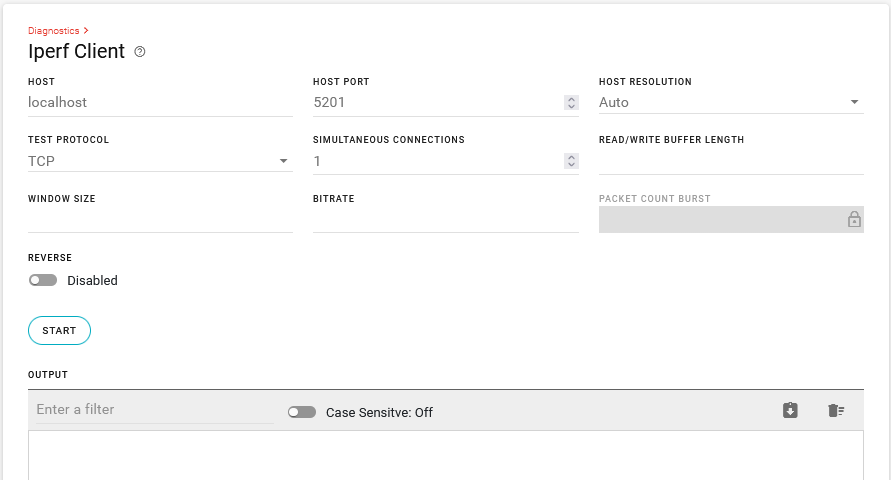891x480 pixels.
Task: Click the Host Port stepper arrows
Action: (571, 102)
